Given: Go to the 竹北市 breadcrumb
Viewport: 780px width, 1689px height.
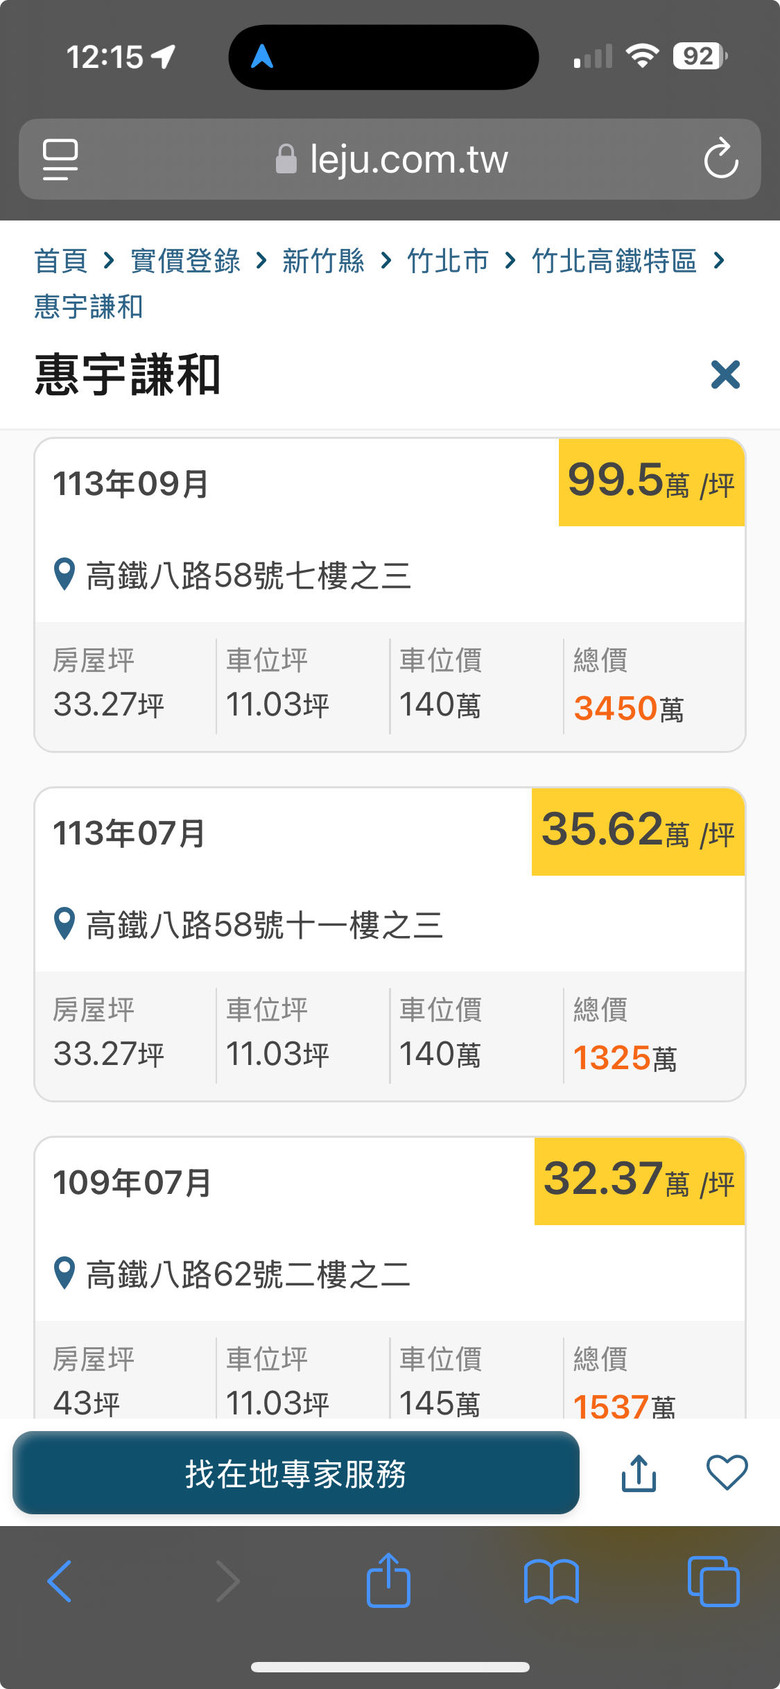Looking at the screenshot, I should (x=448, y=261).
